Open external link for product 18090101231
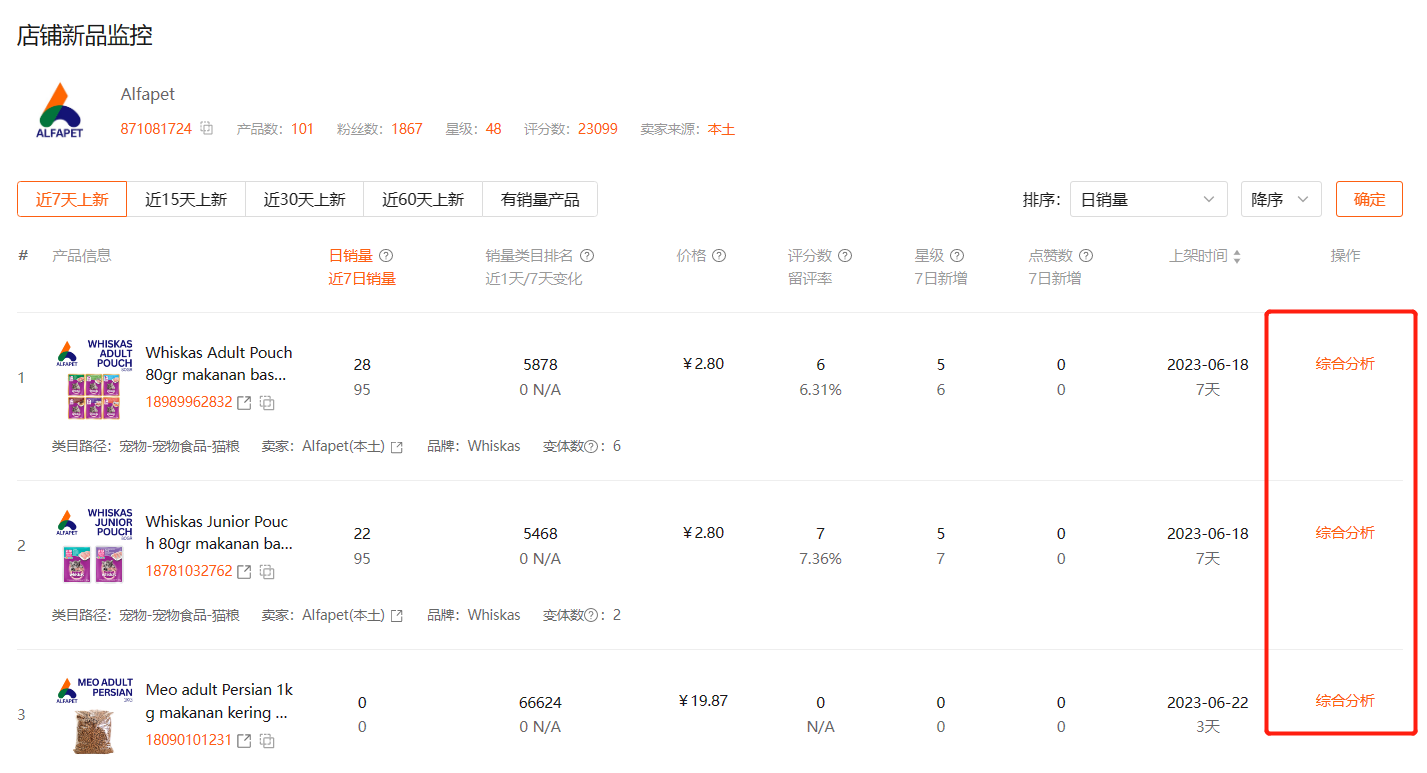The width and height of the screenshot is (1427, 773). coord(244,741)
